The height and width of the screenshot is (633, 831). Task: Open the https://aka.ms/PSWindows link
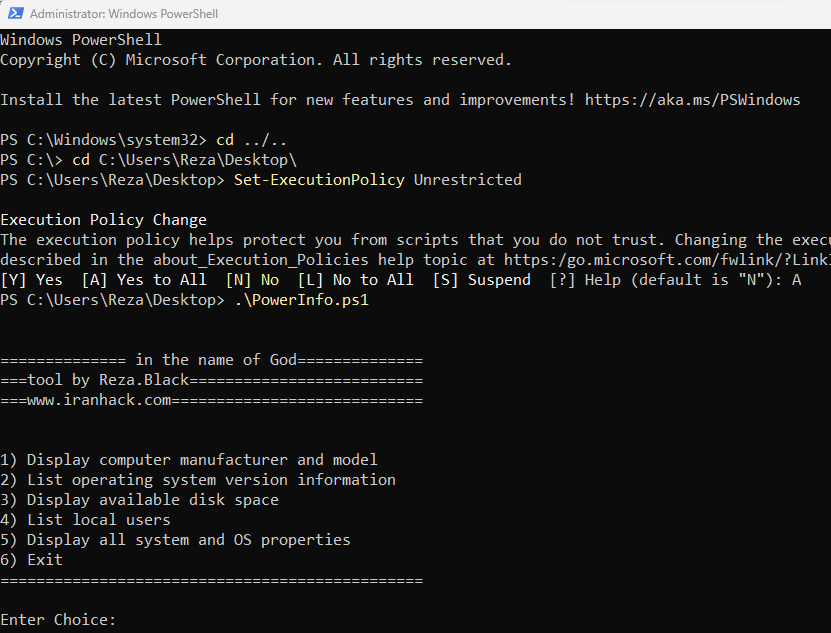693,100
